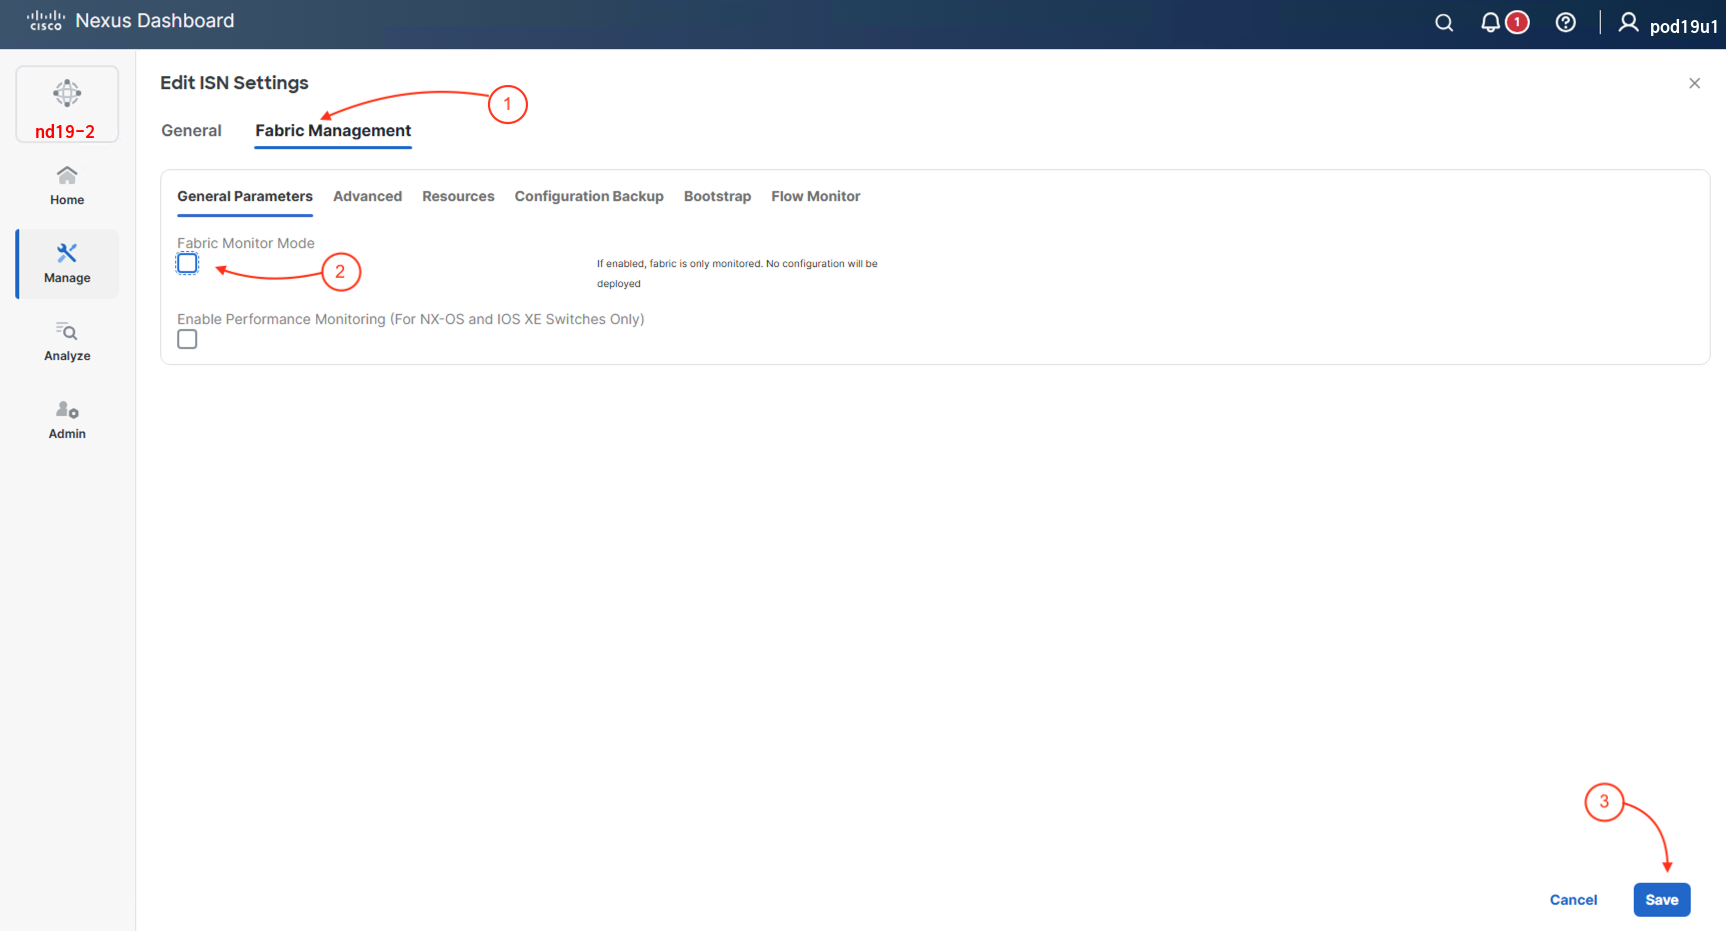
Task: Switch to the General tab
Action: (x=191, y=131)
